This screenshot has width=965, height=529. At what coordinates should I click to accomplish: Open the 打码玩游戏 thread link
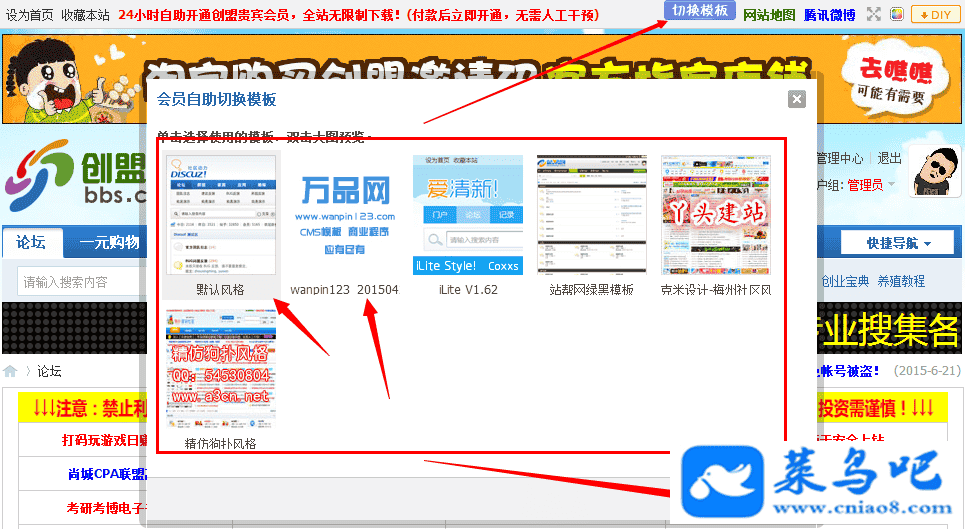104,440
